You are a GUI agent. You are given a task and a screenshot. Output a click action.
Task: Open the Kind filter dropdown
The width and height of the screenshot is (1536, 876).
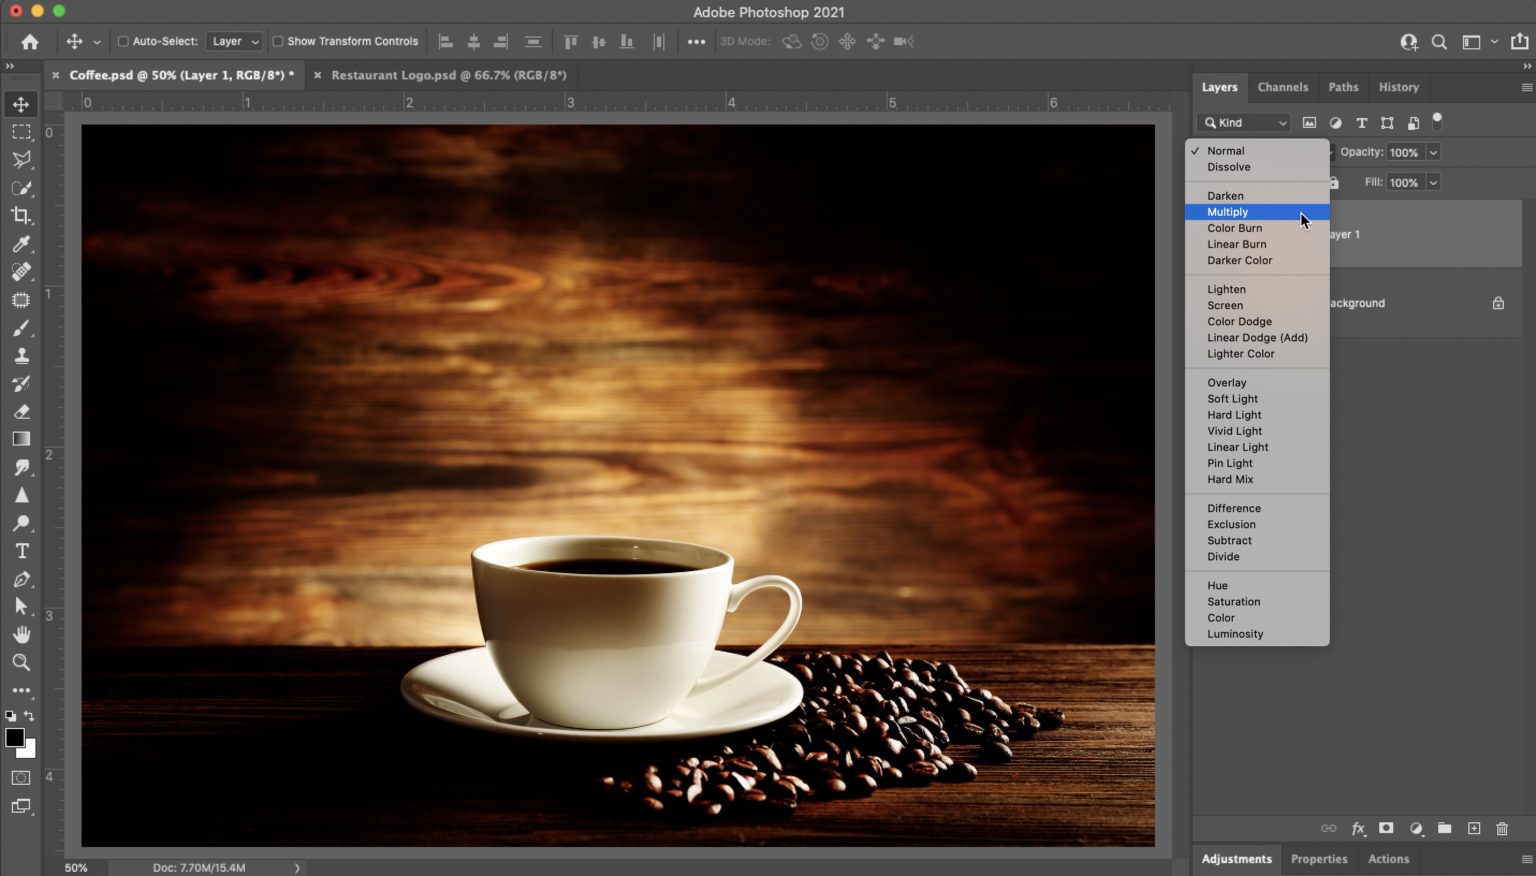coord(1242,122)
